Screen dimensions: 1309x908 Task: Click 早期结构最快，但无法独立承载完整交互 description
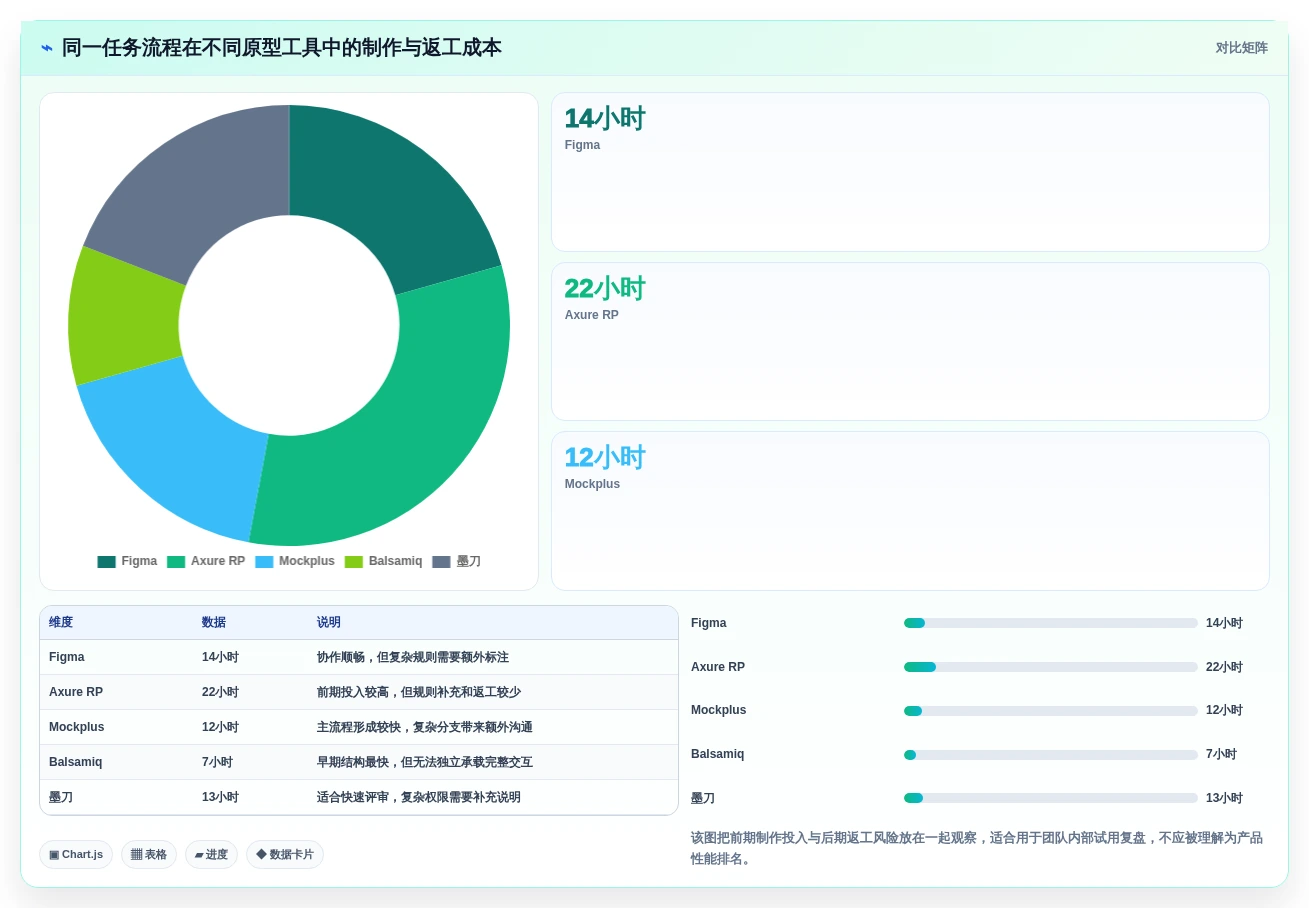click(x=425, y=762)
